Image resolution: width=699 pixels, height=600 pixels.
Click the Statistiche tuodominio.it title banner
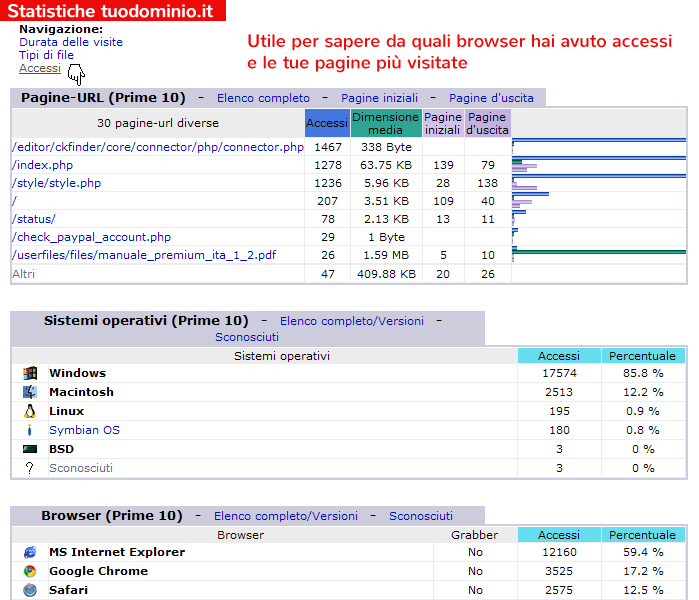(x=113, y=11)
